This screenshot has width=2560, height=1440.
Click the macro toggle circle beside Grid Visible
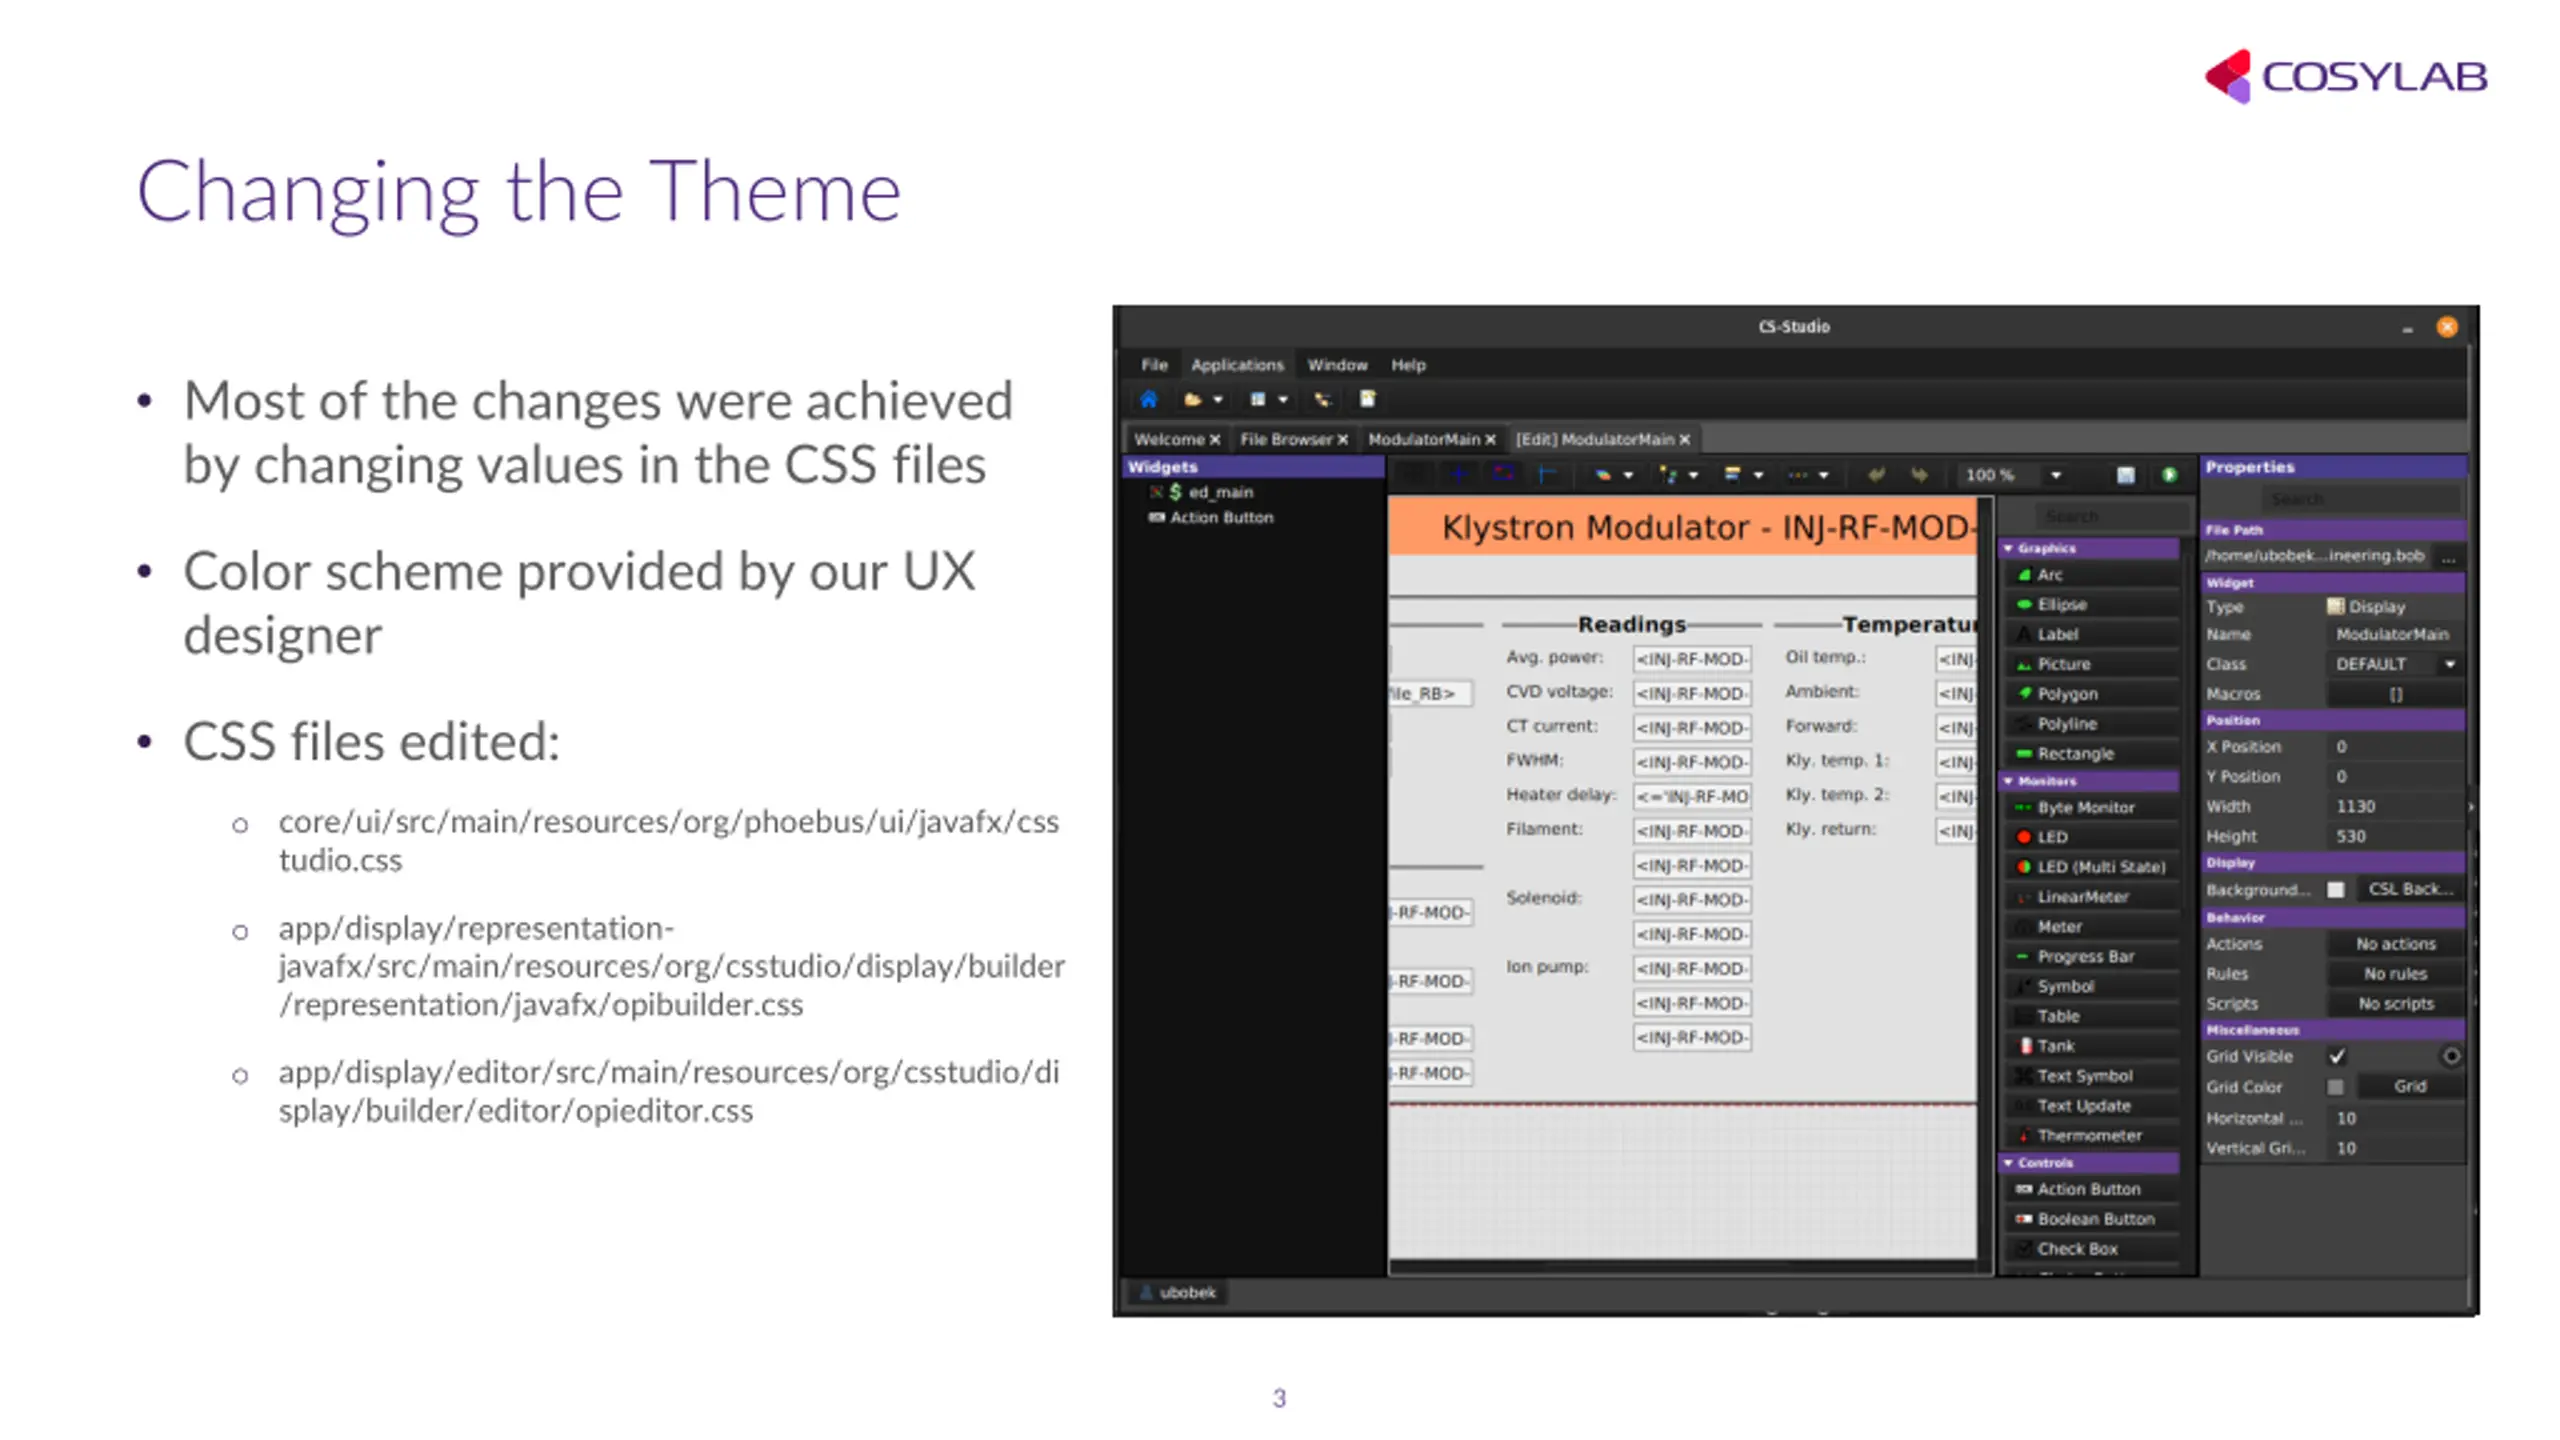tap(2451, 1056)
